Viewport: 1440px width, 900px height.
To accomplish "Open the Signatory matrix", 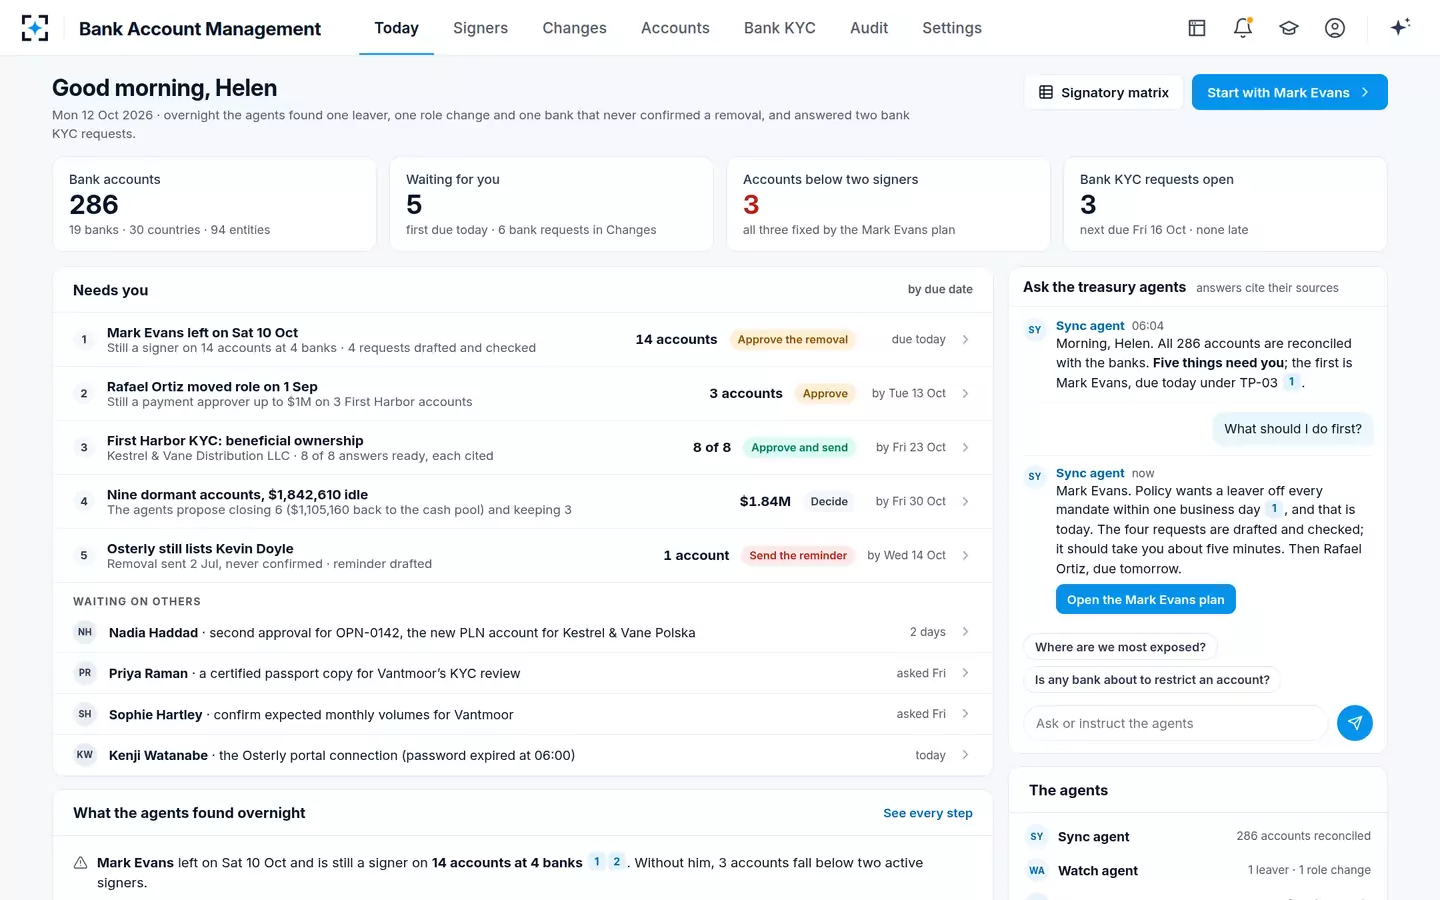I will [x=1104, y=92].
